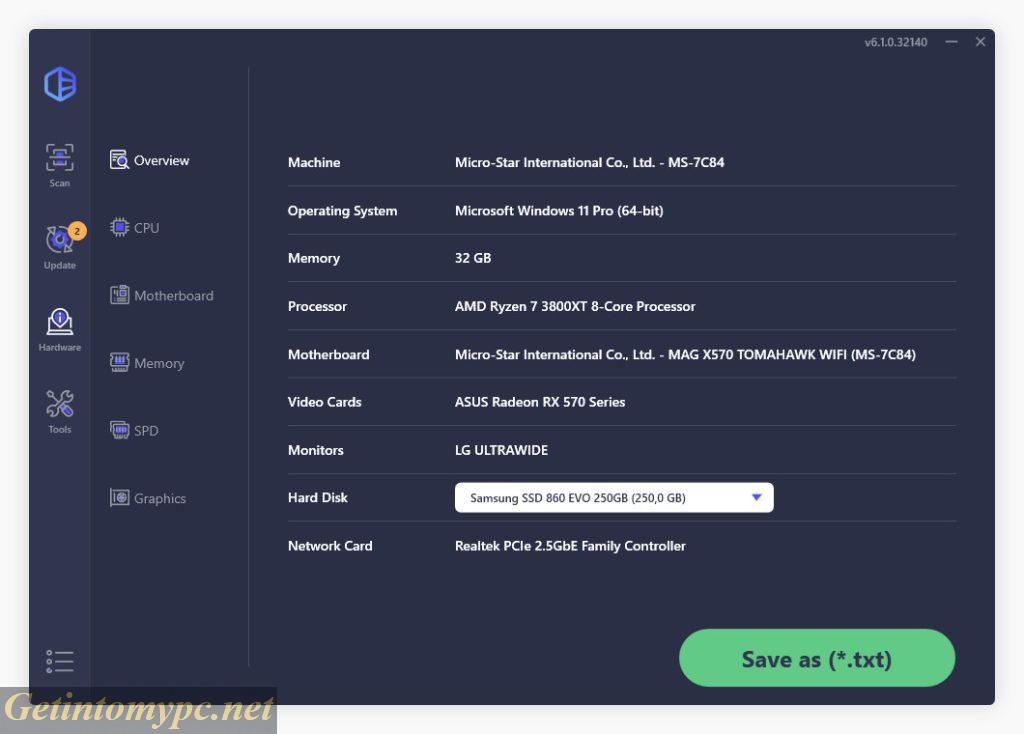Switch to the CPU tab label
Viewport: 1024px width, 734px height.
(x=146, y=228)
